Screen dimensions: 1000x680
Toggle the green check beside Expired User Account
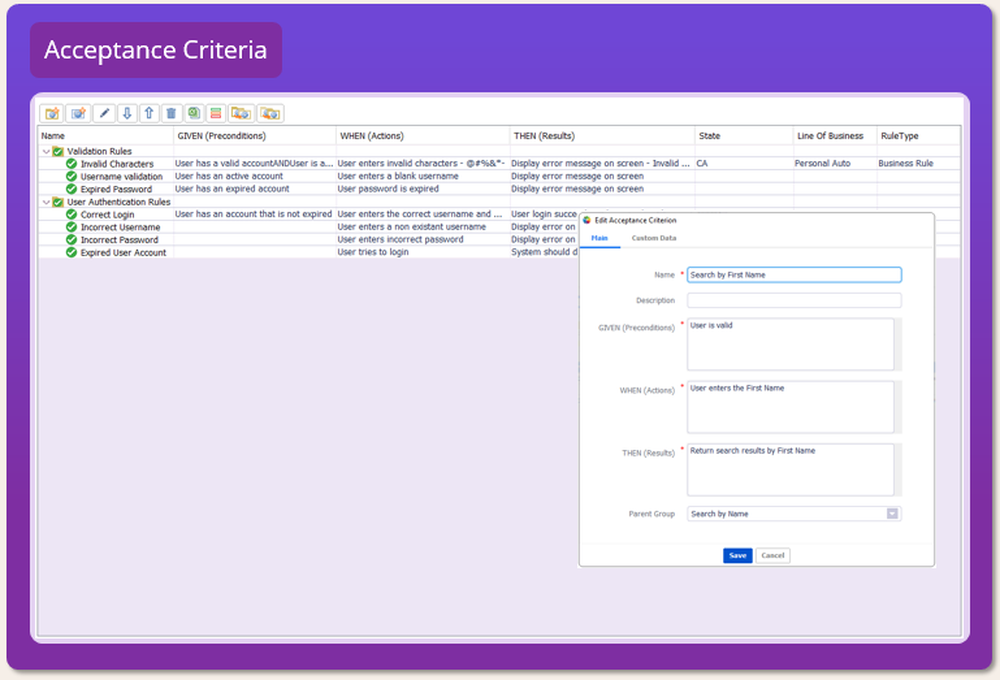[x=72, y=253]
